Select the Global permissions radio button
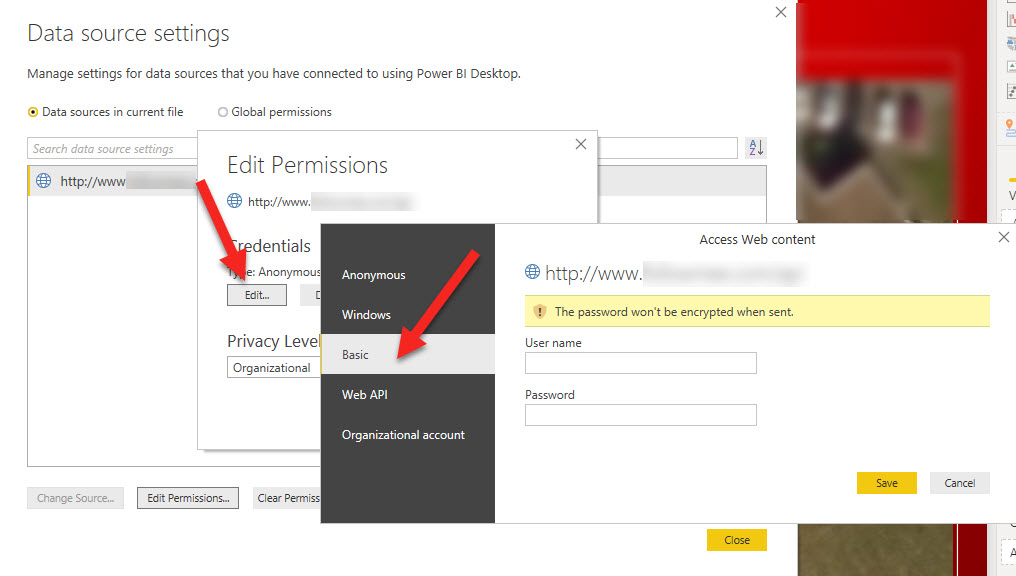The width and height of the screenshot is (1016, 576). 223,112
